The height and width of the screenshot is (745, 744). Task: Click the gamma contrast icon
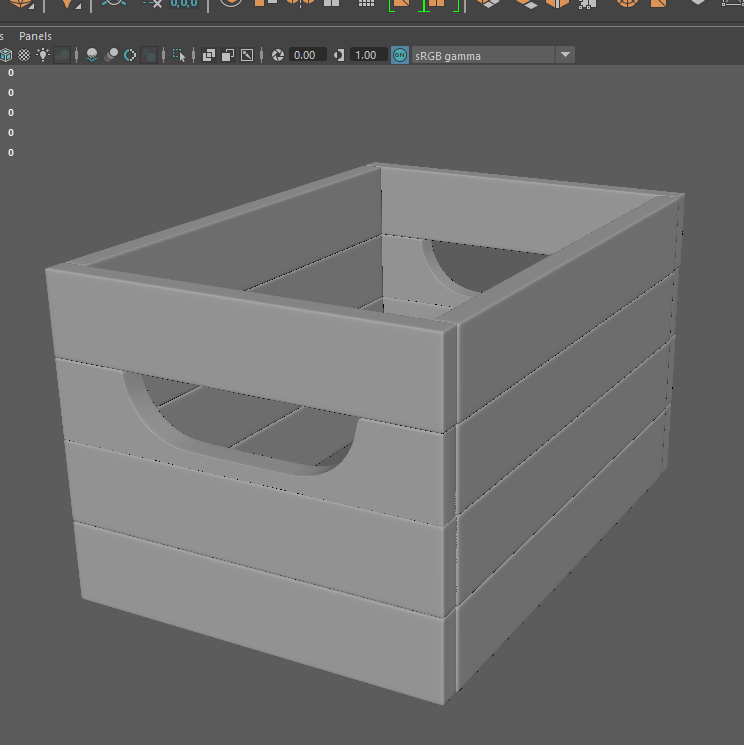339,55
